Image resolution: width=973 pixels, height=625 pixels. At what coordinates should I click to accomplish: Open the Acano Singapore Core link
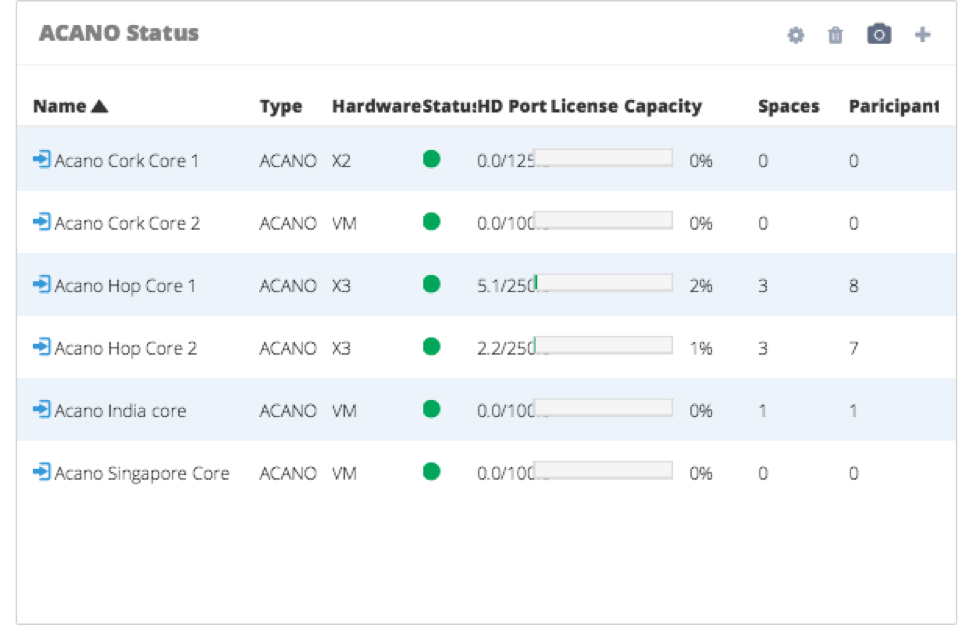[142, 474]
